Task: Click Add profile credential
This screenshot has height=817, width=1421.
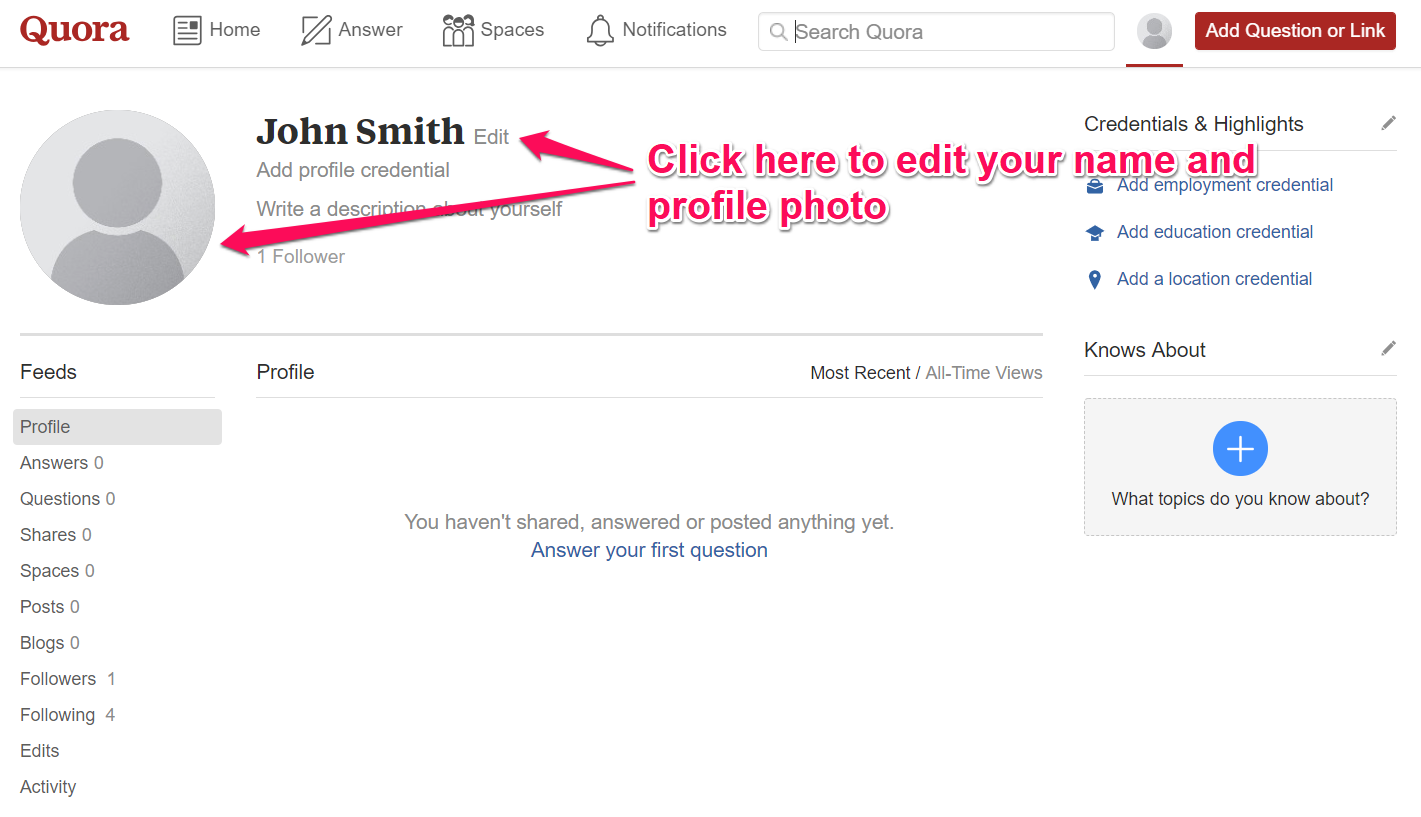Action: click(x=353, y=170)
